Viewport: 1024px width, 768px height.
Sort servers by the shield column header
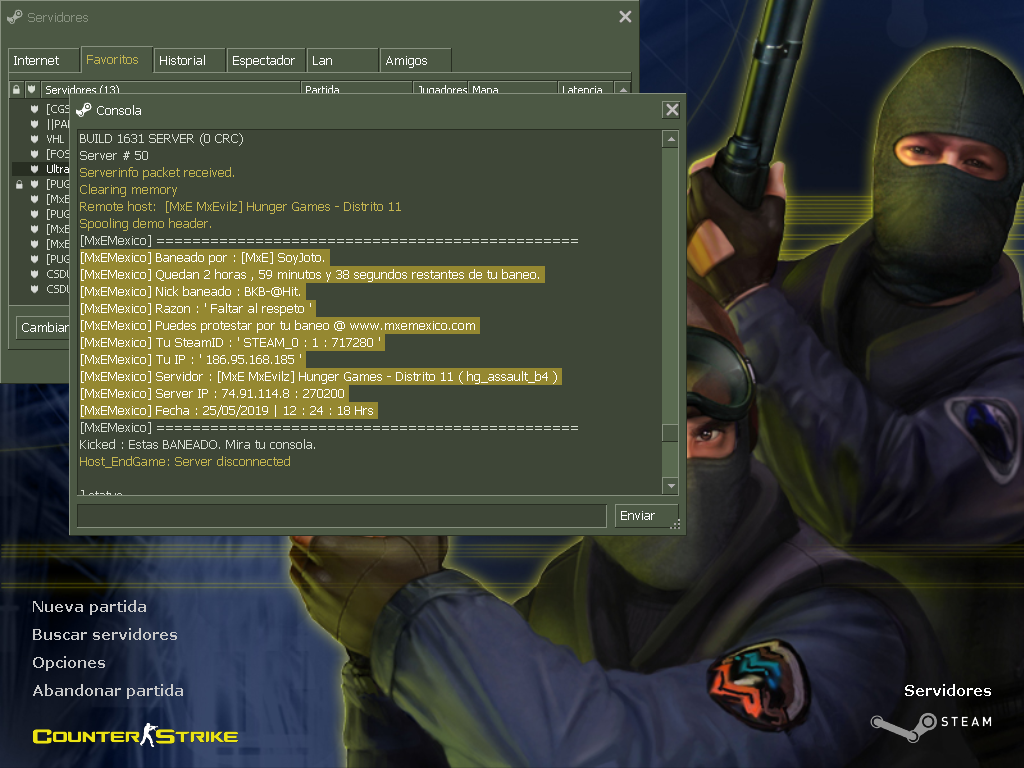(x=31, y=89)
